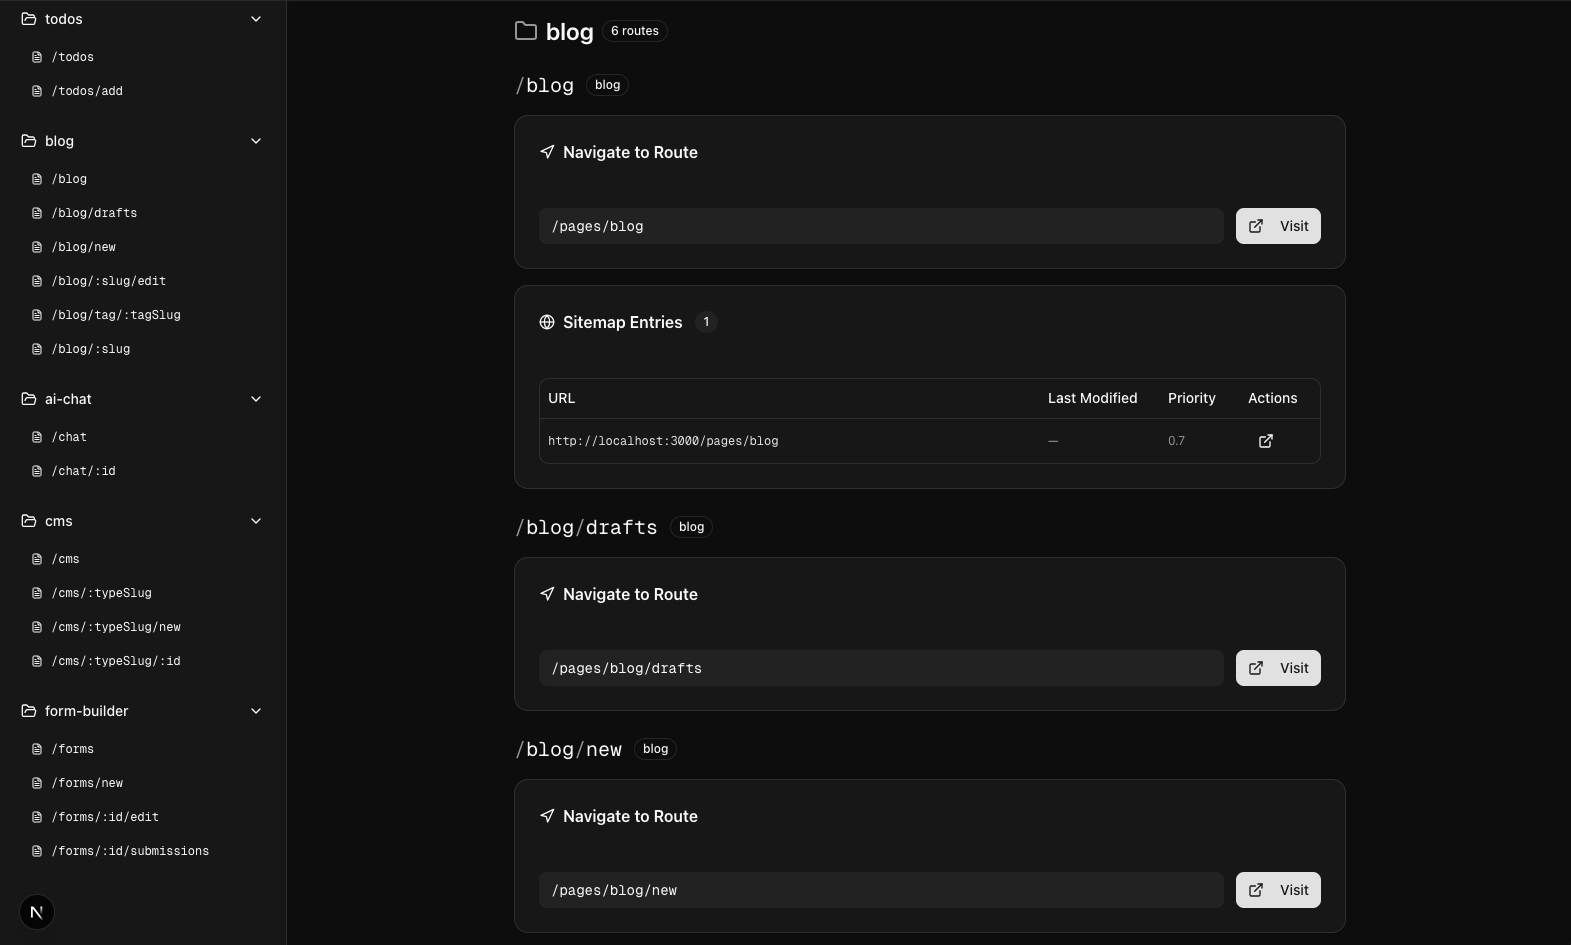Visit the /pages/blog/drafts route

1278,668
